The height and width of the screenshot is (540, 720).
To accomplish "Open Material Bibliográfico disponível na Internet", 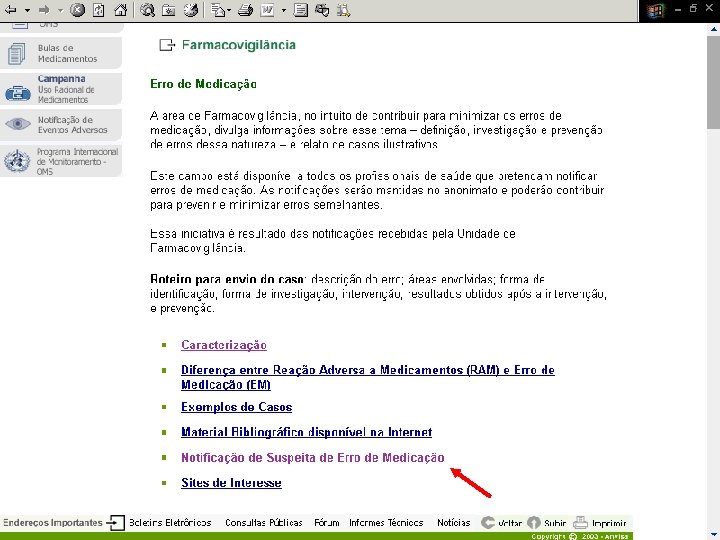I will click(306, 432).
